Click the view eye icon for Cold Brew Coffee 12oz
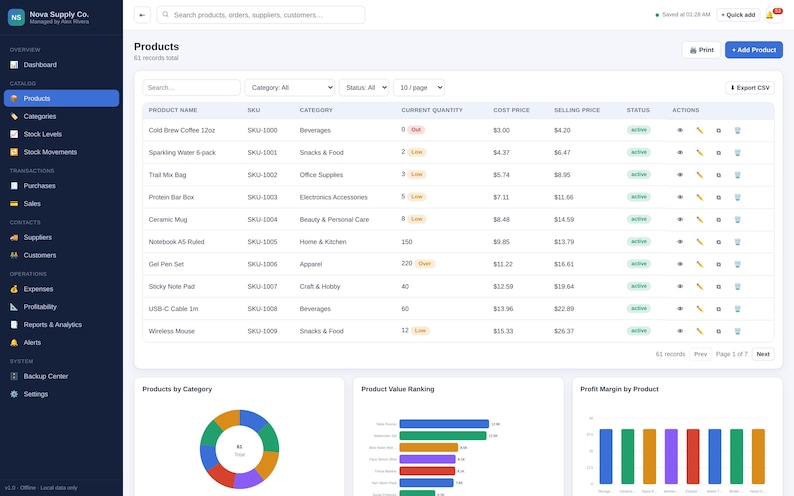This screenshot has height=496, width=794. tap(680, 130)
